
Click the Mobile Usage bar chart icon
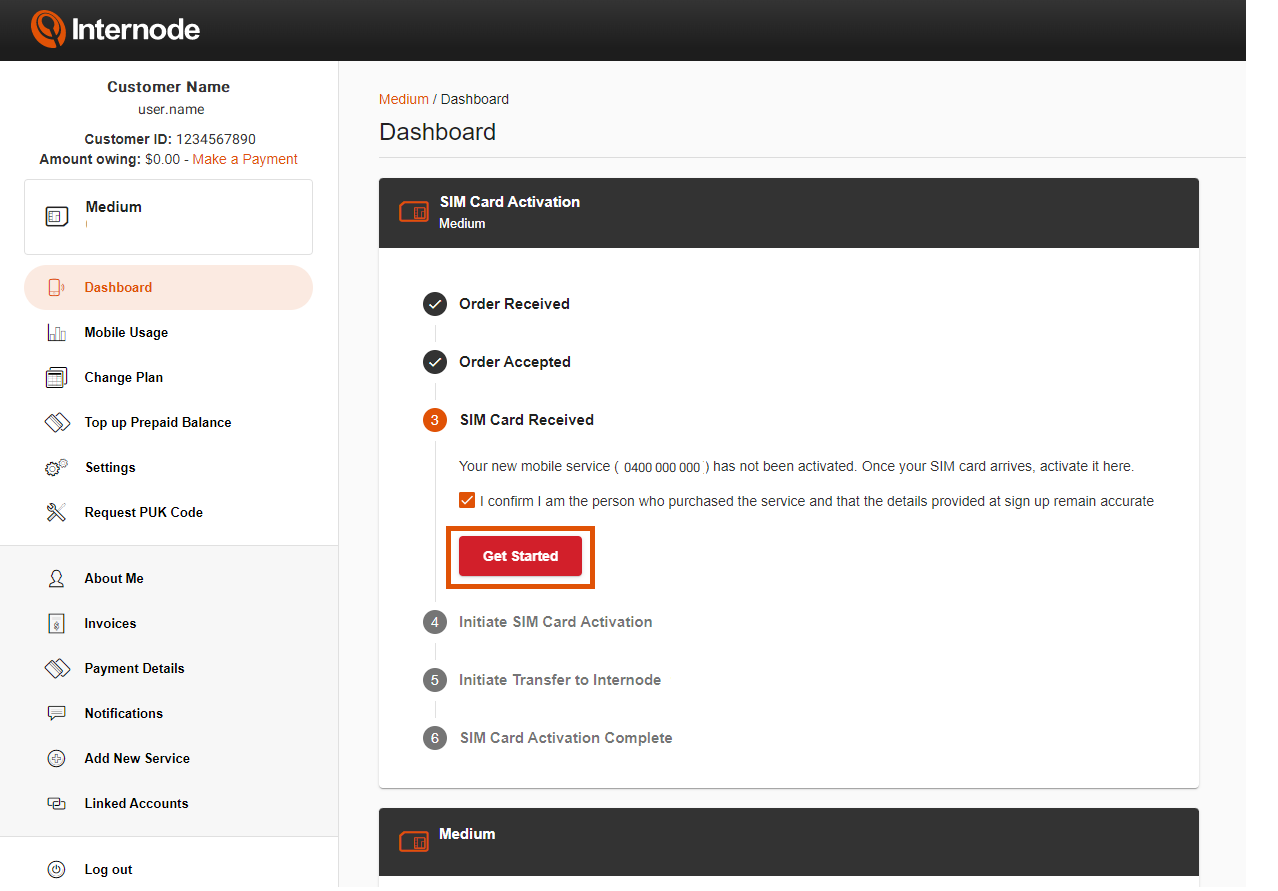(x=56, y=333)
